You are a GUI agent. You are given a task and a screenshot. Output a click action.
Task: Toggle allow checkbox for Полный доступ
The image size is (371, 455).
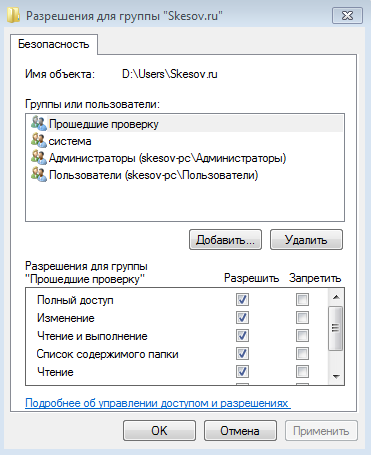pyautogui.click(x=242, y=299)
